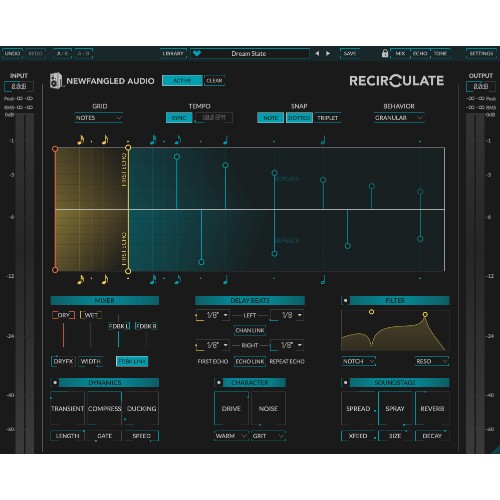Image resolution: width=500 pixels, height=500 pixels.
Task: Click the SAVE preset button
Action: tap(350, 53)
